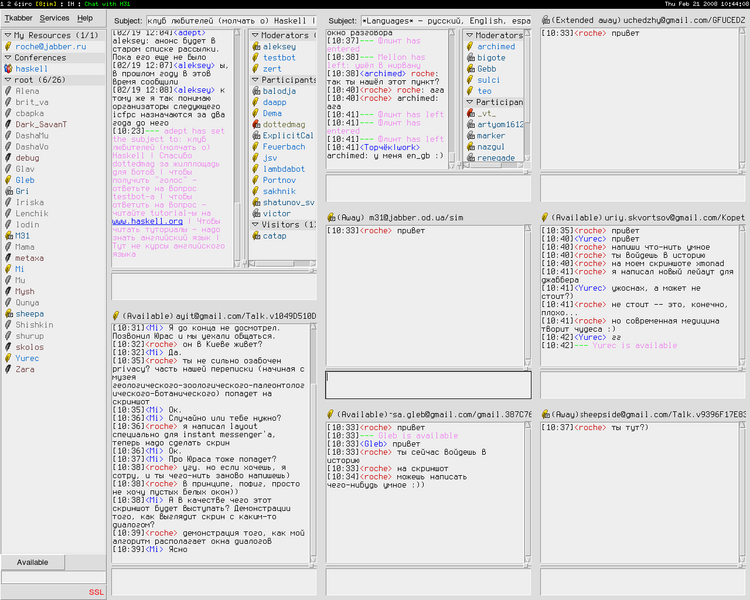Open the Available status dropdown
Viewport: 750px width, 600px height.
click(x=33, y=562)
